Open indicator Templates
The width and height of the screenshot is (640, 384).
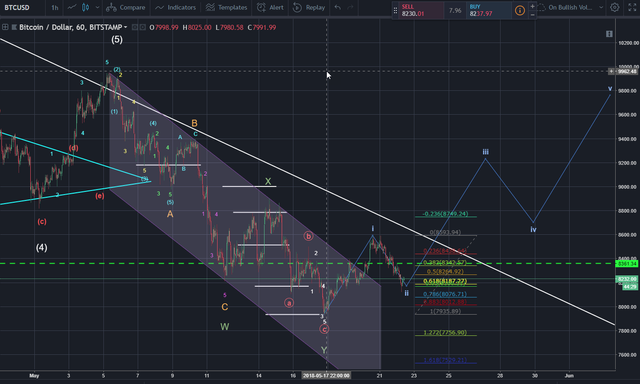tap(227, 7)
